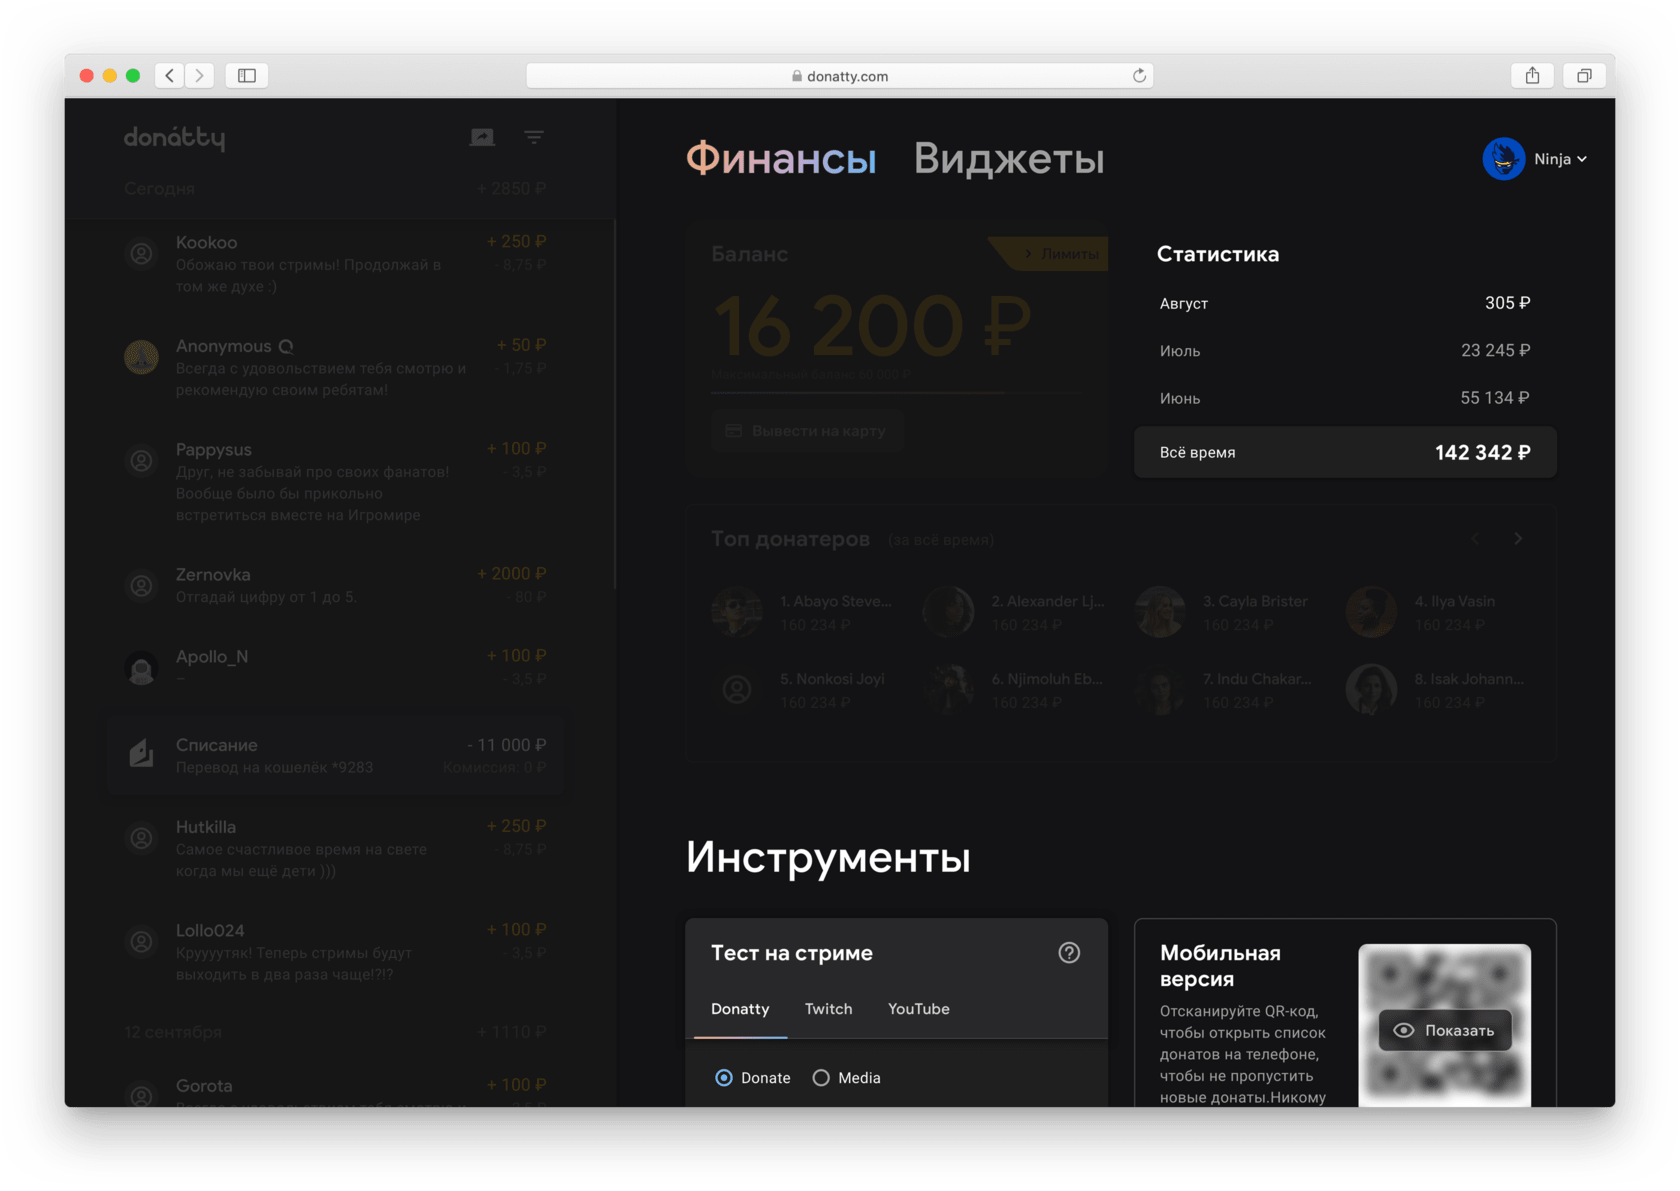Open the Списание transfer entry *9283
The image size is (1680, 1191).
pyautogui.click(x=335, y=755)
